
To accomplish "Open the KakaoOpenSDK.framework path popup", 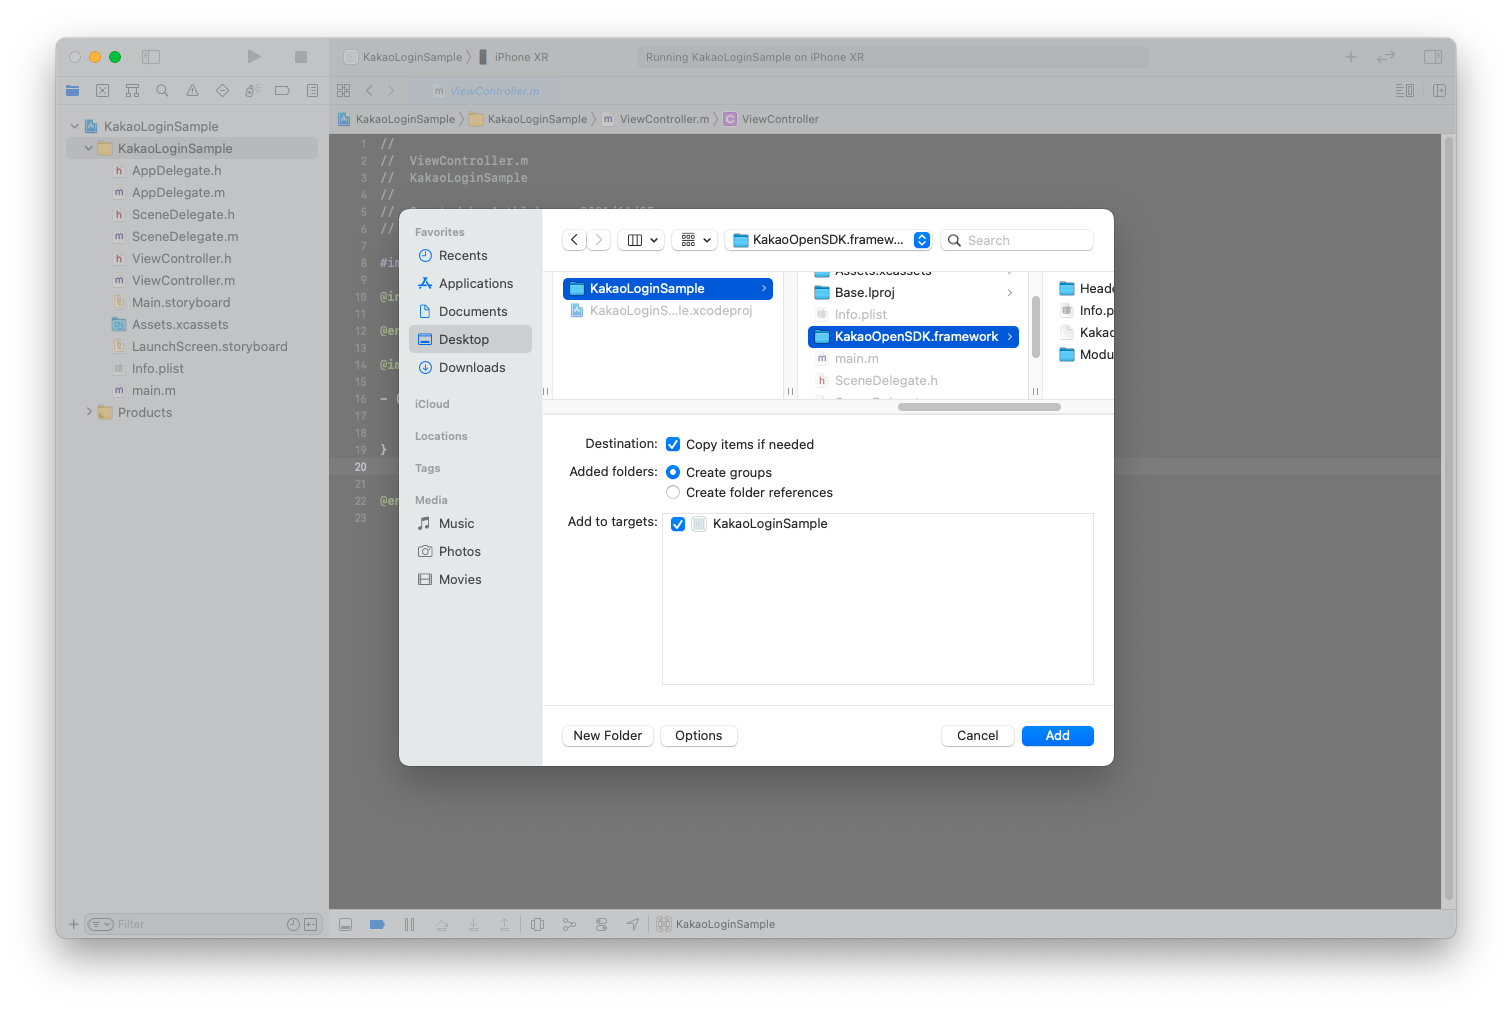I will (828, 240).
